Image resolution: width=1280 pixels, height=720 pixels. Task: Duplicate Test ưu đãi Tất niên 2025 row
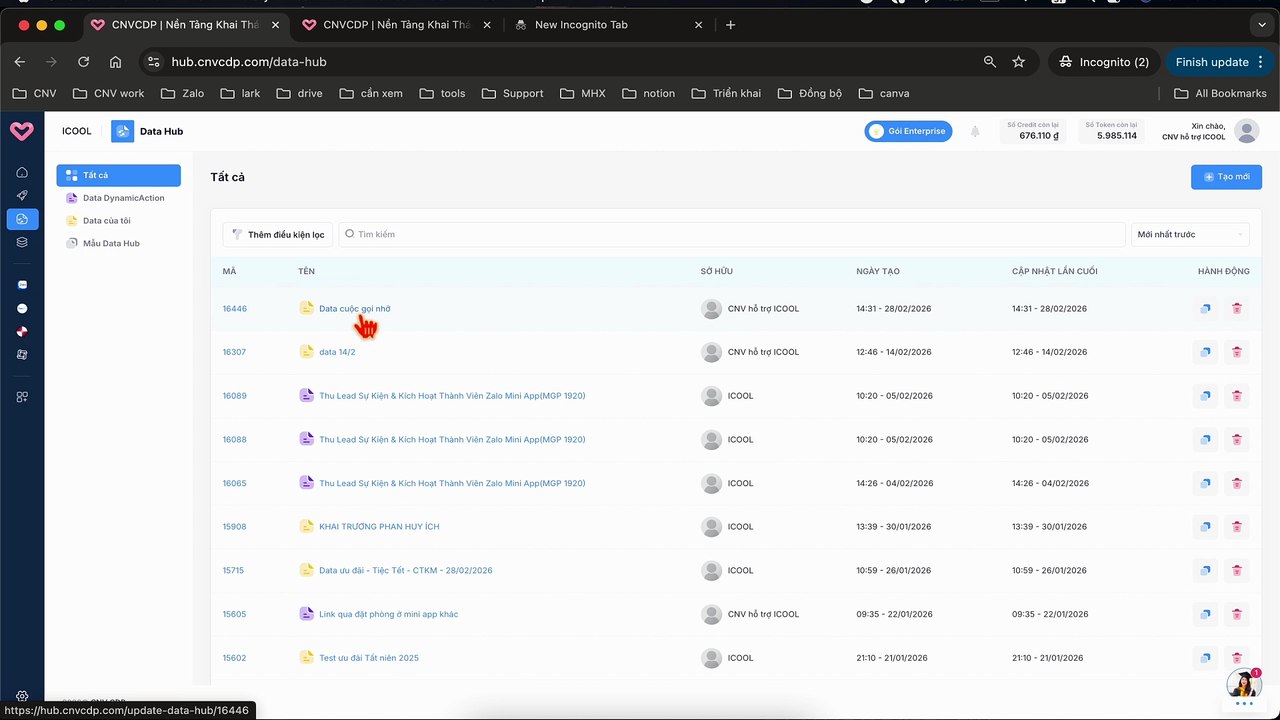tap(1205, 658)
